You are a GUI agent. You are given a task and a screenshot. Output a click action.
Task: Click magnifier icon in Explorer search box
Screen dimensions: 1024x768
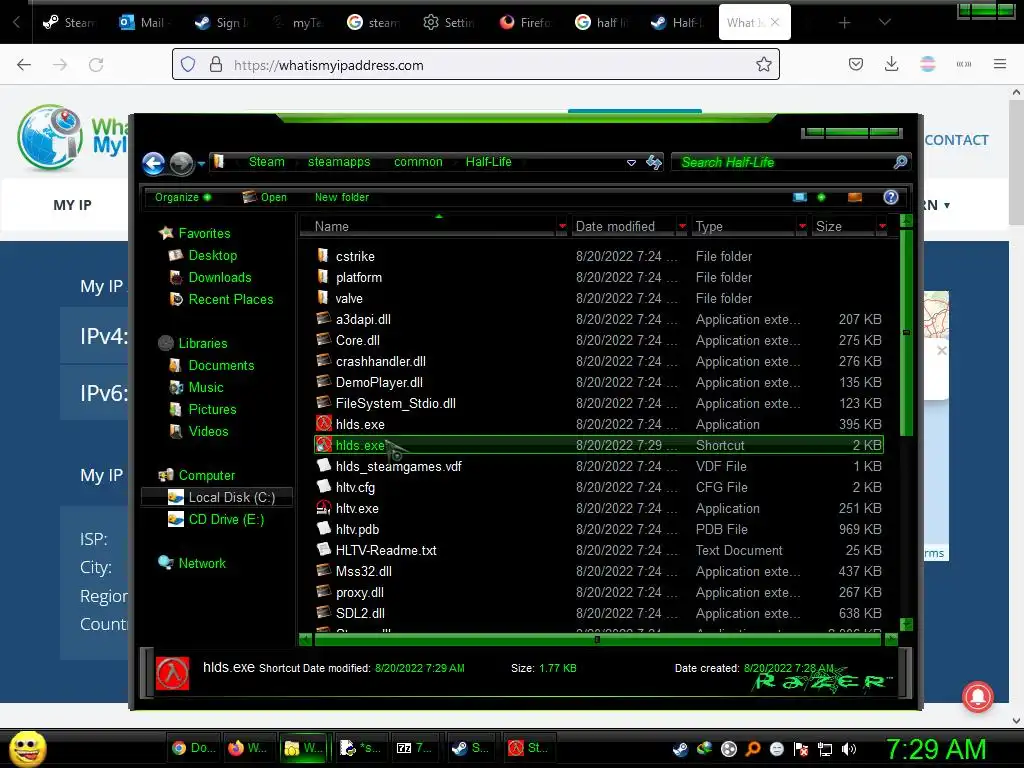coord(900,162)
